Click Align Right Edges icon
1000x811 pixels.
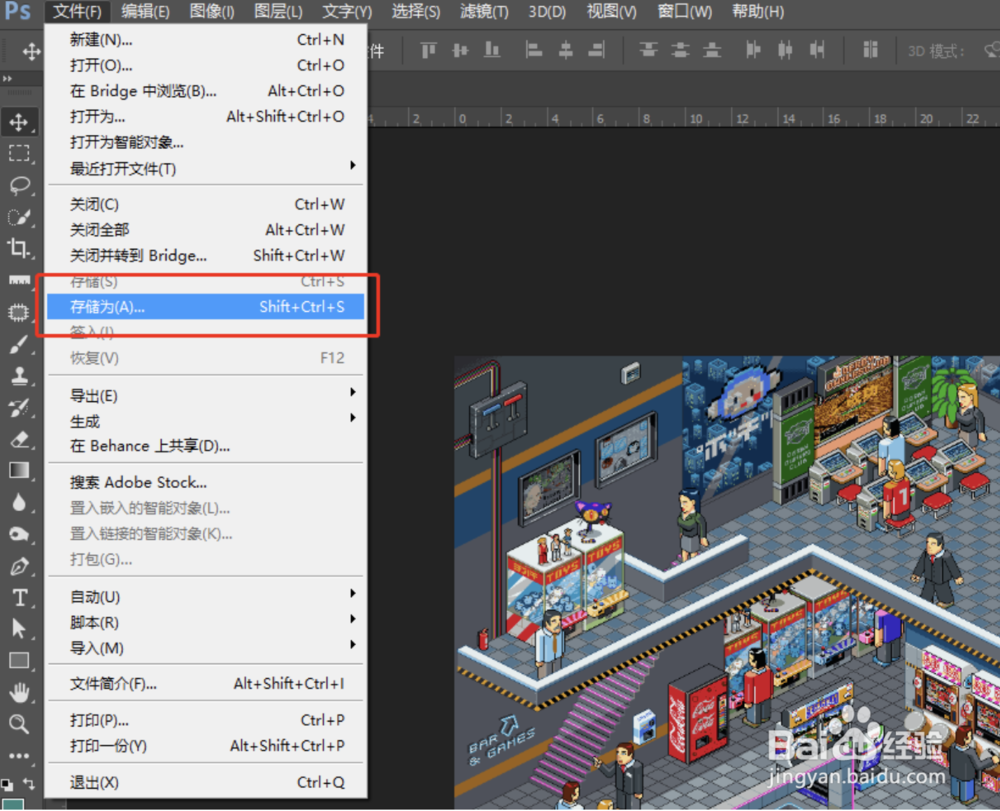(x=597, y=50)
